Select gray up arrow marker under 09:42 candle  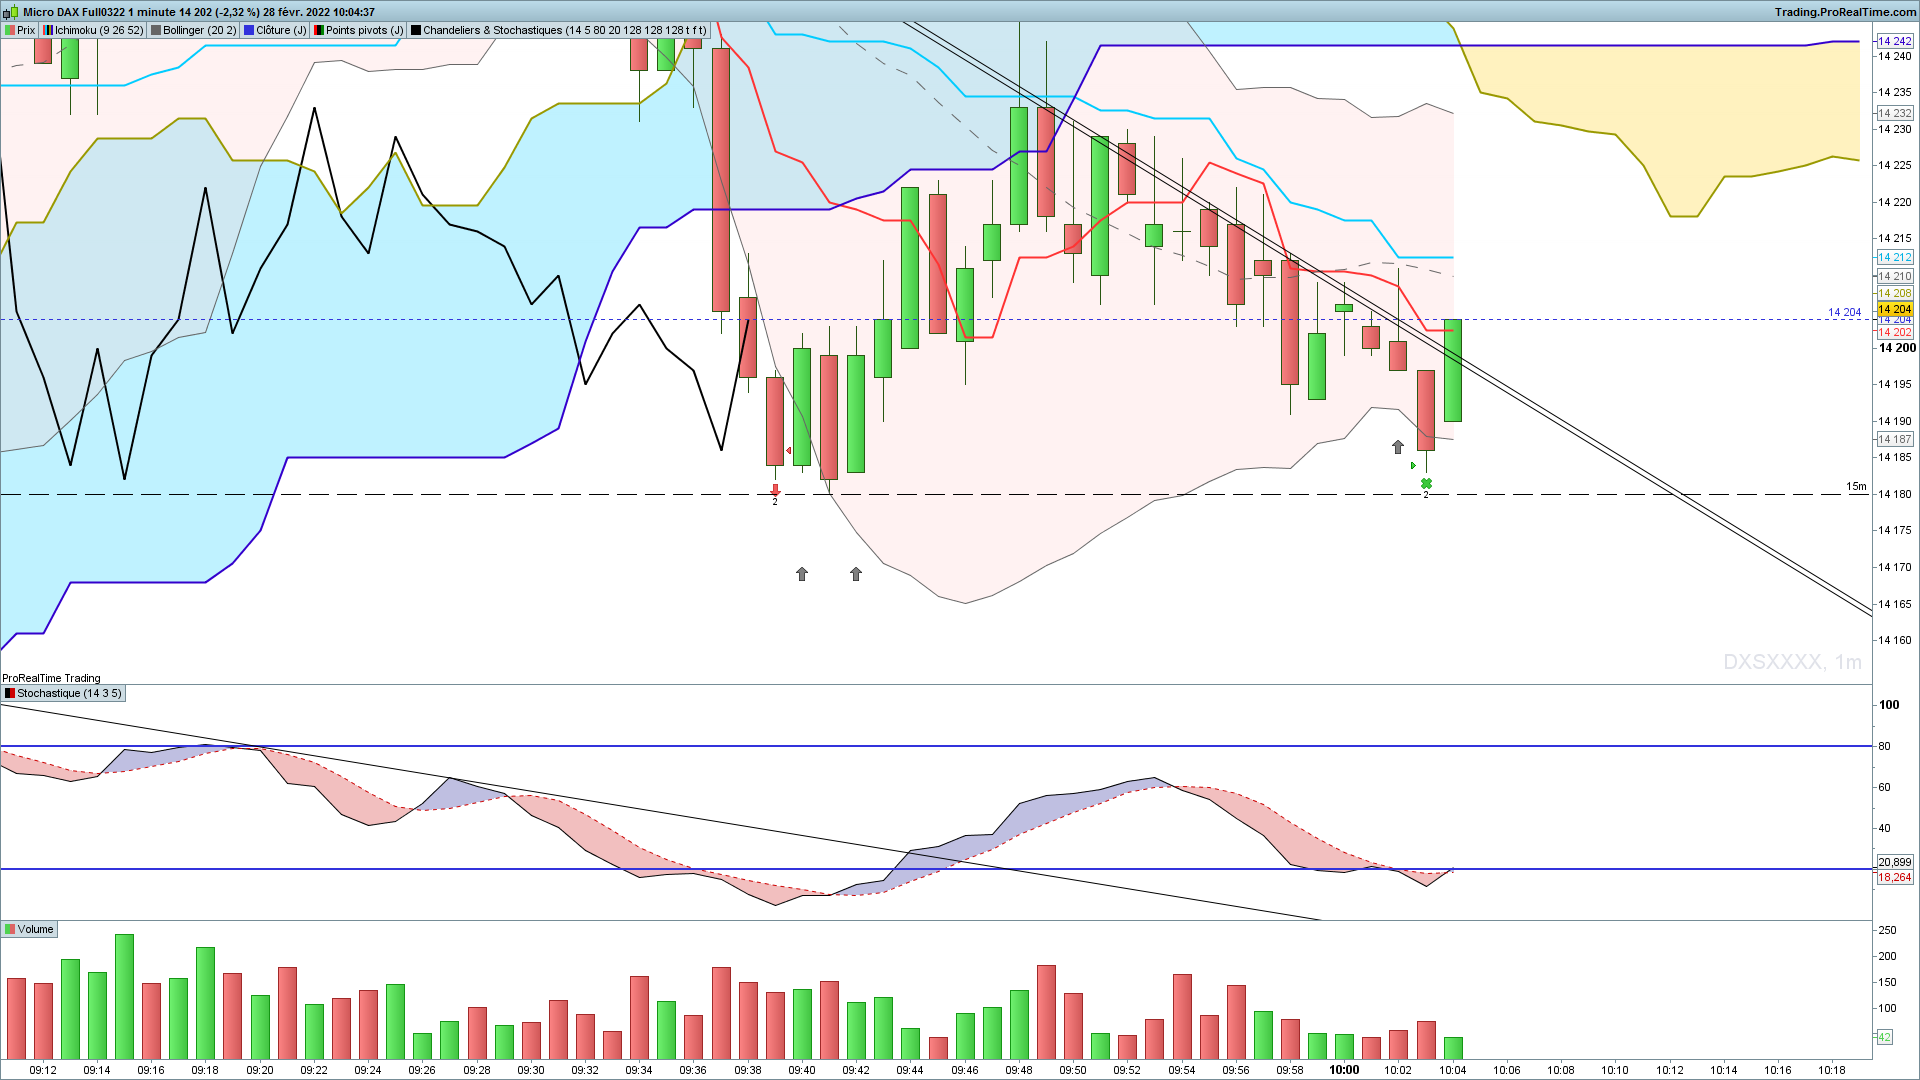(x=856, y=574)
